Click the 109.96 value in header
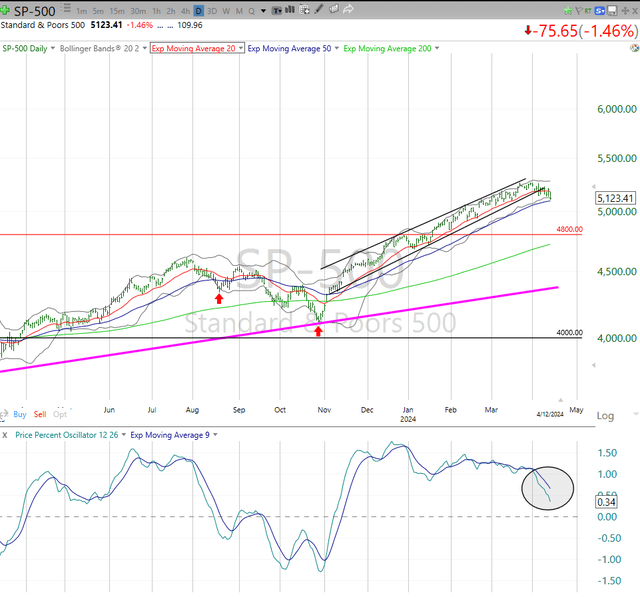This screenshot has height=597, width=640. [190, 25]
